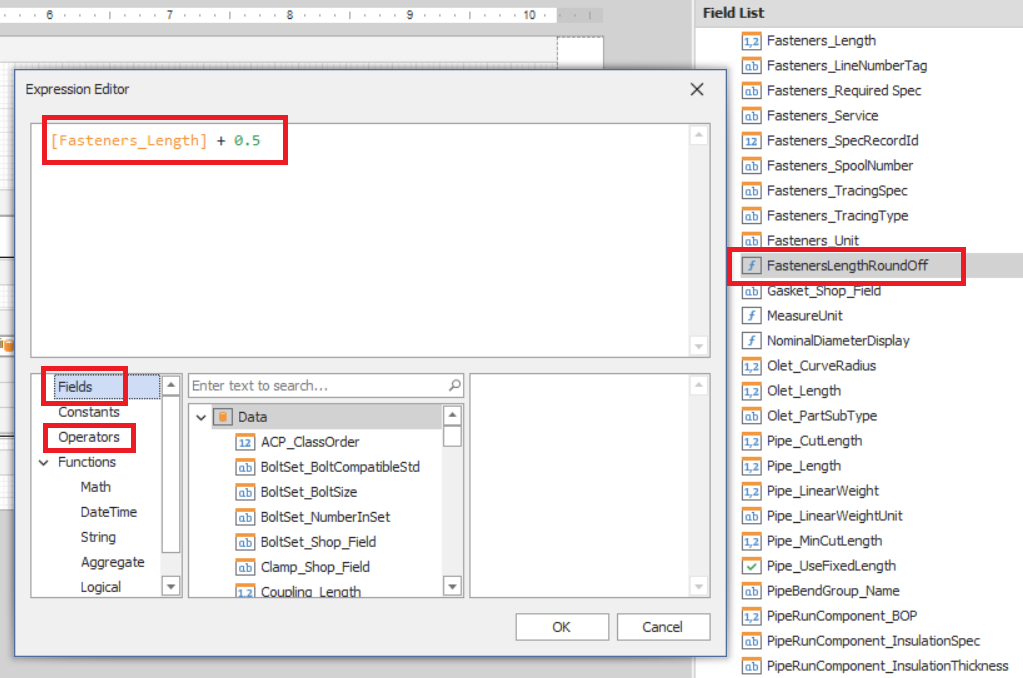1023x678 pixels.
Task: Click the ab icon beside Gasket_Shop_Field
Action: 751,290
